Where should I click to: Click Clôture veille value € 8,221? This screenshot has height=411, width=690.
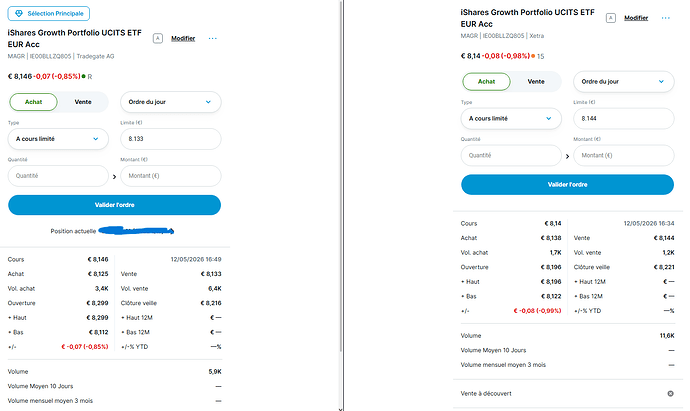coord(664,267)
